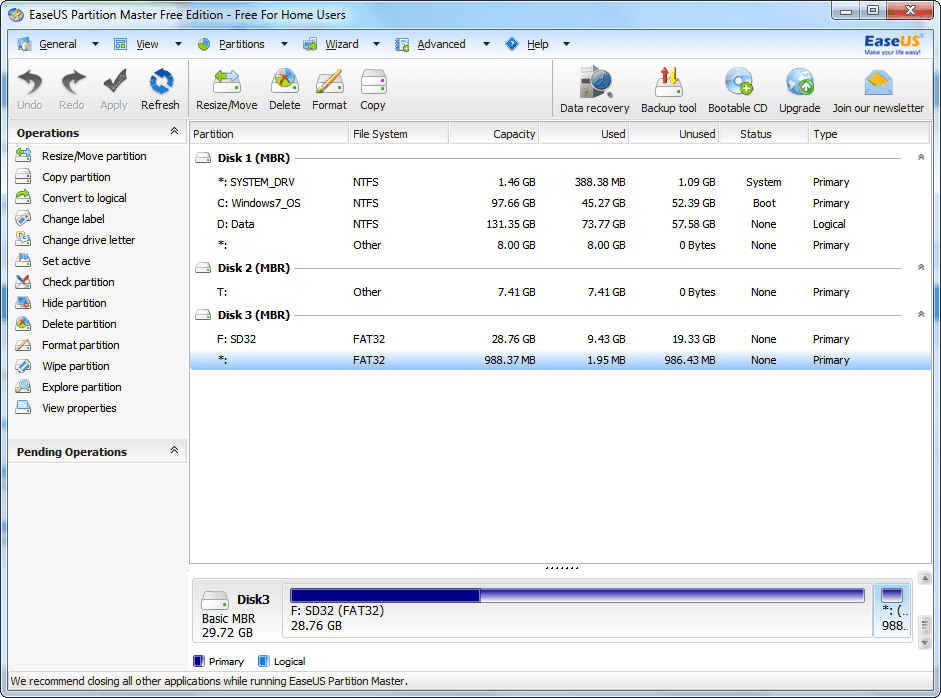
Task: Click the Delete toolbar icon
Action: click(x=284, y=82)
